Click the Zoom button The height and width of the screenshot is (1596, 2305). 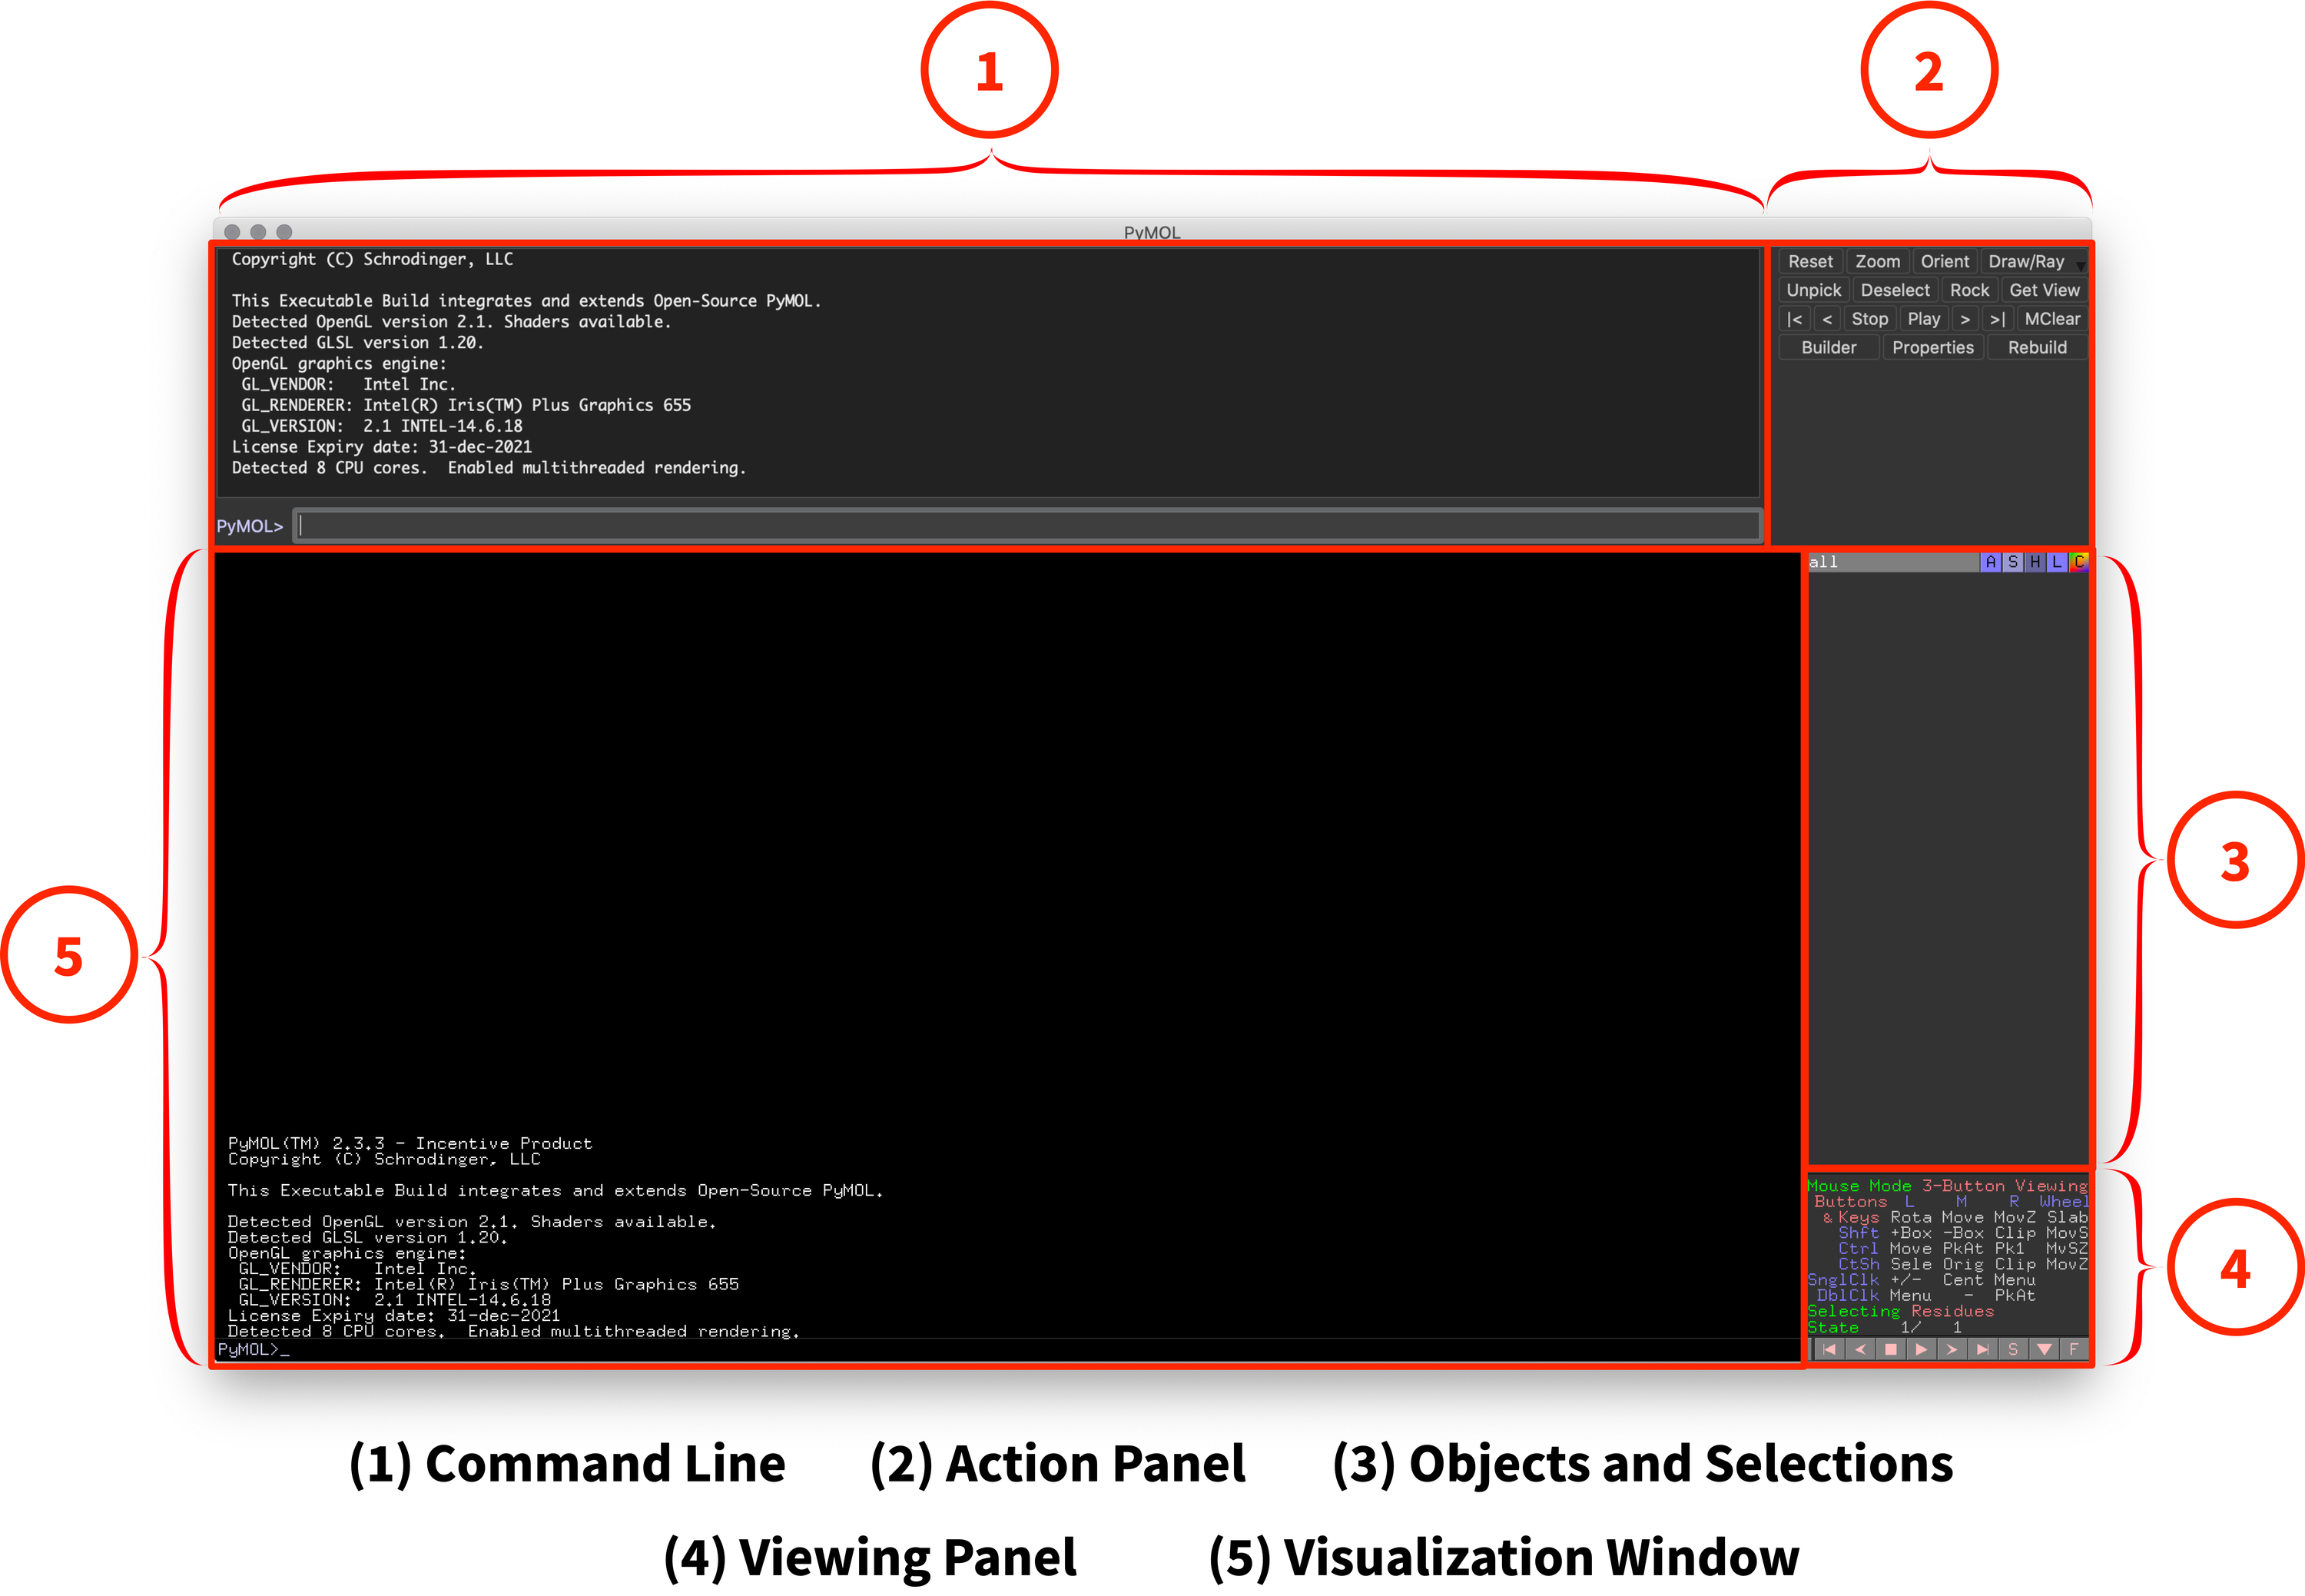point(1877,261)
